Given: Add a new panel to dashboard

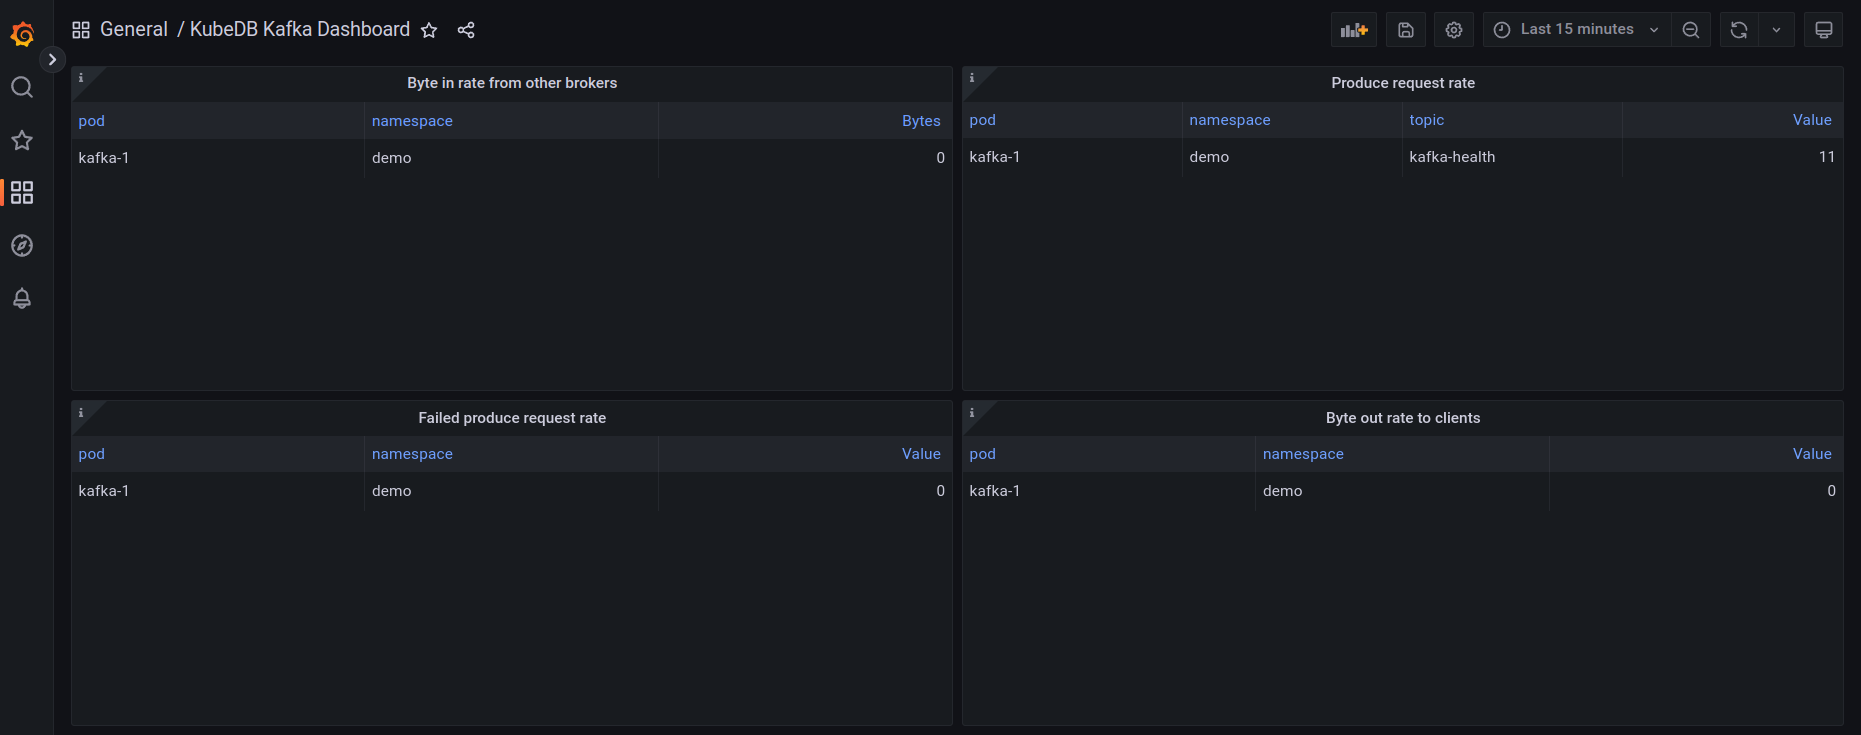Looking at the screenshot, I should coord(1354,30).
